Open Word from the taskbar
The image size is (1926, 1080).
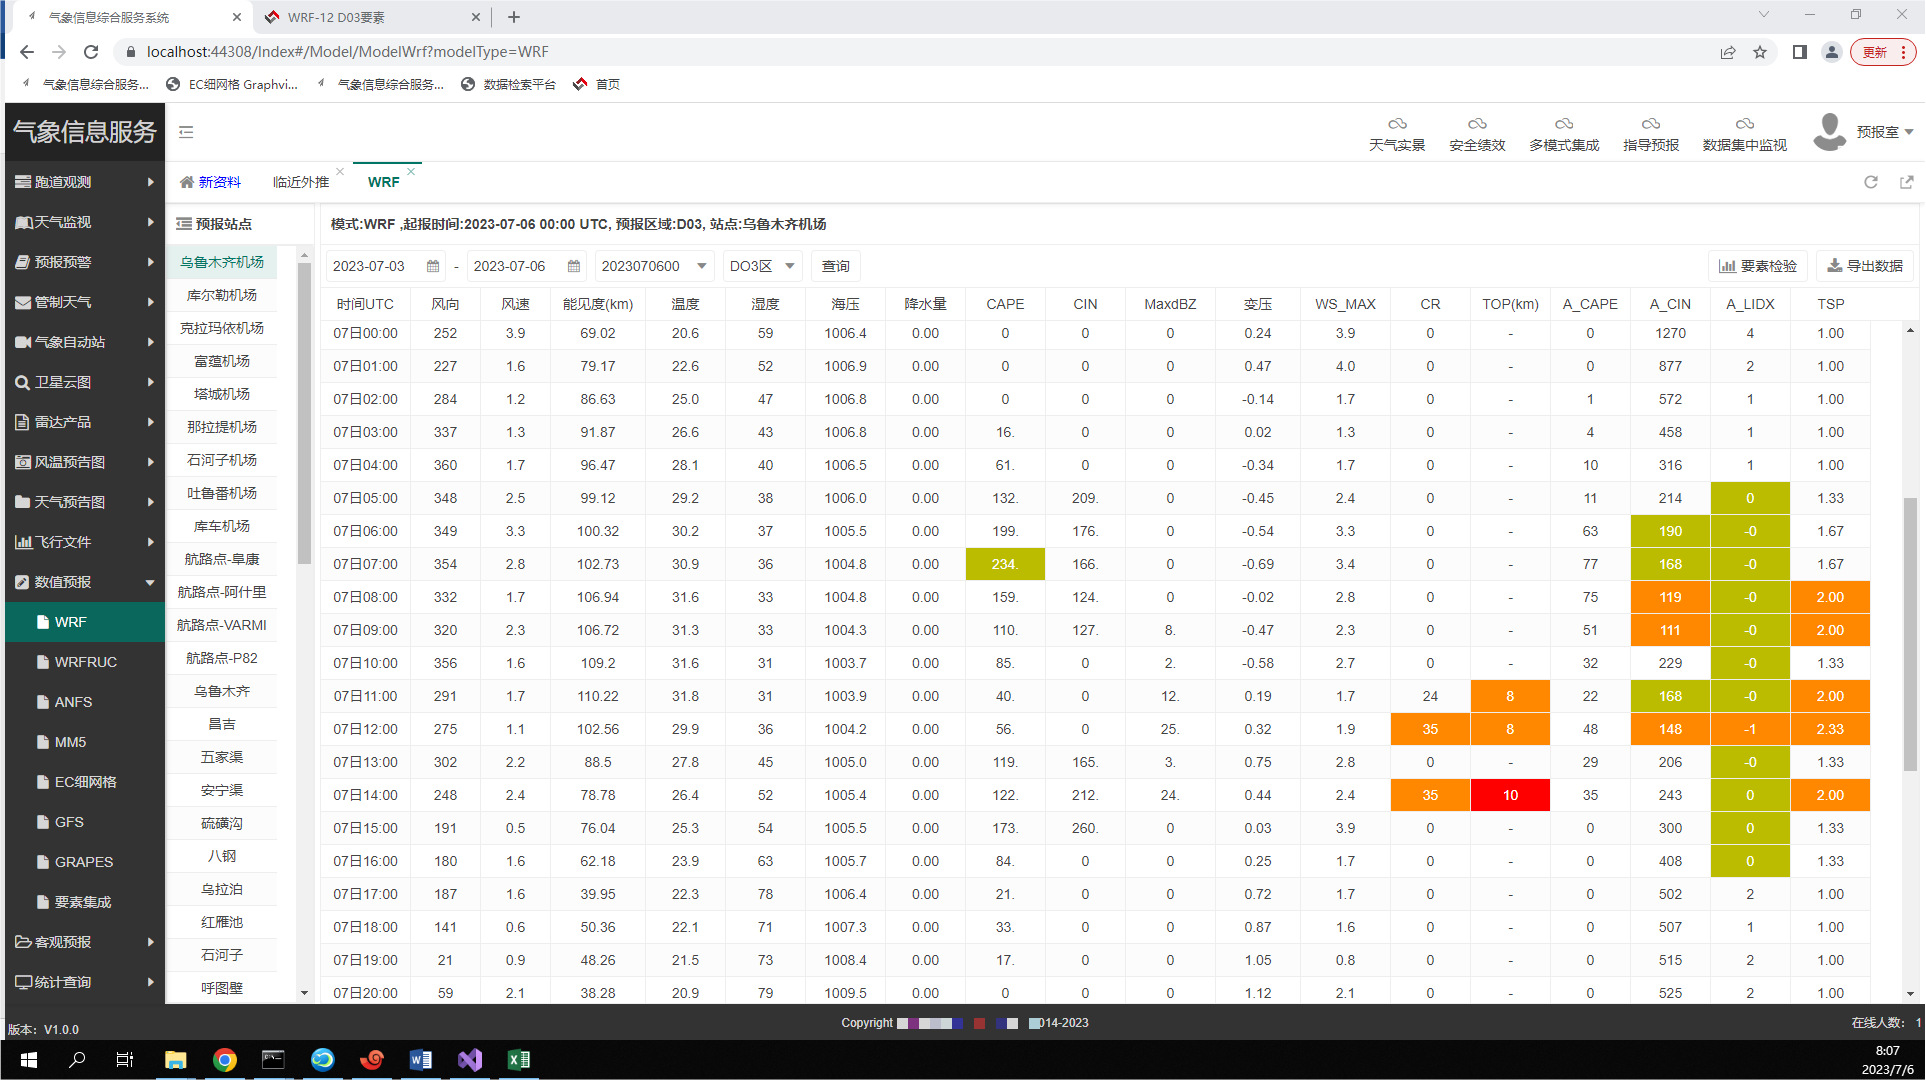(x=421, y=1060)
